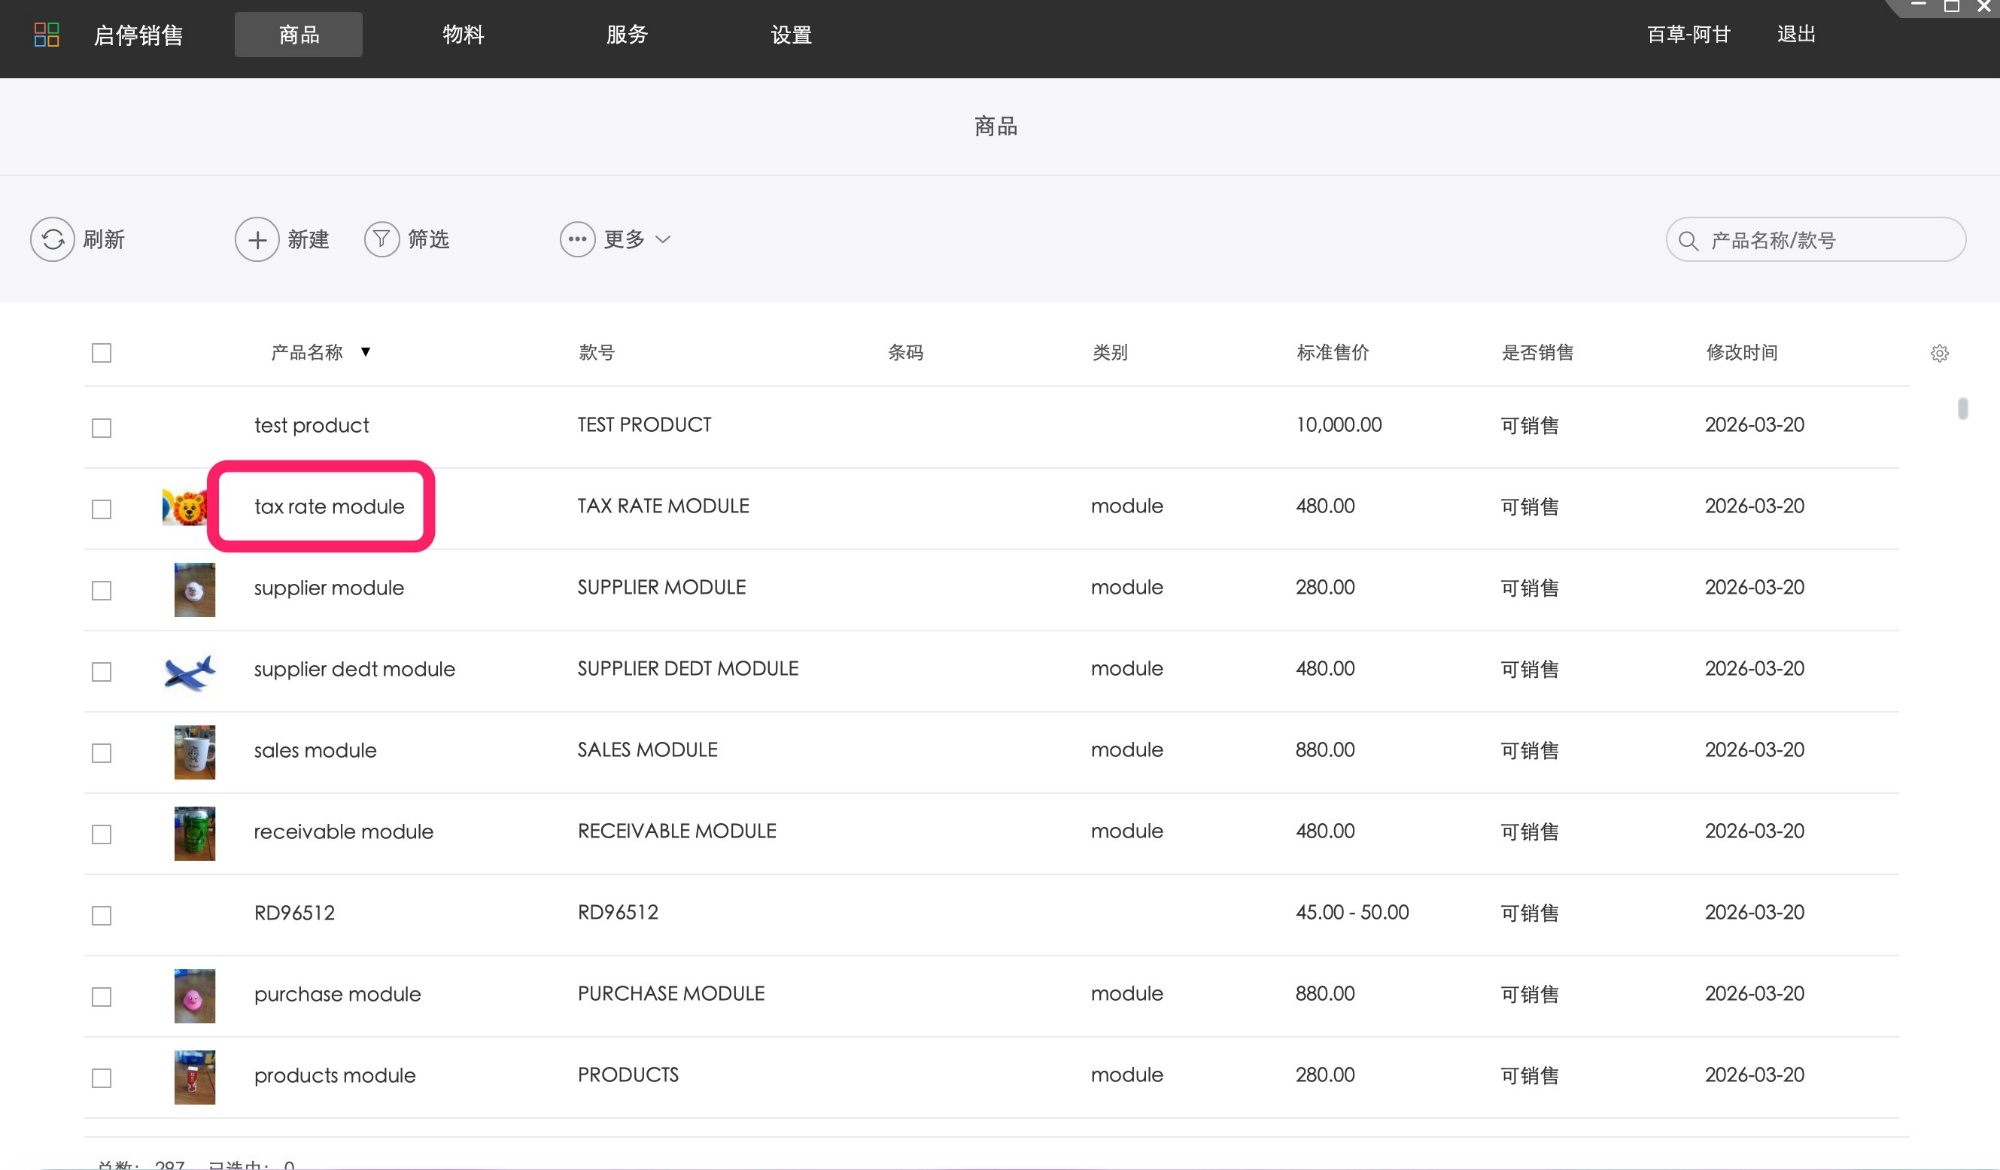Click the 新建 button label
2000x1170 pixels.
pos(308,240)
